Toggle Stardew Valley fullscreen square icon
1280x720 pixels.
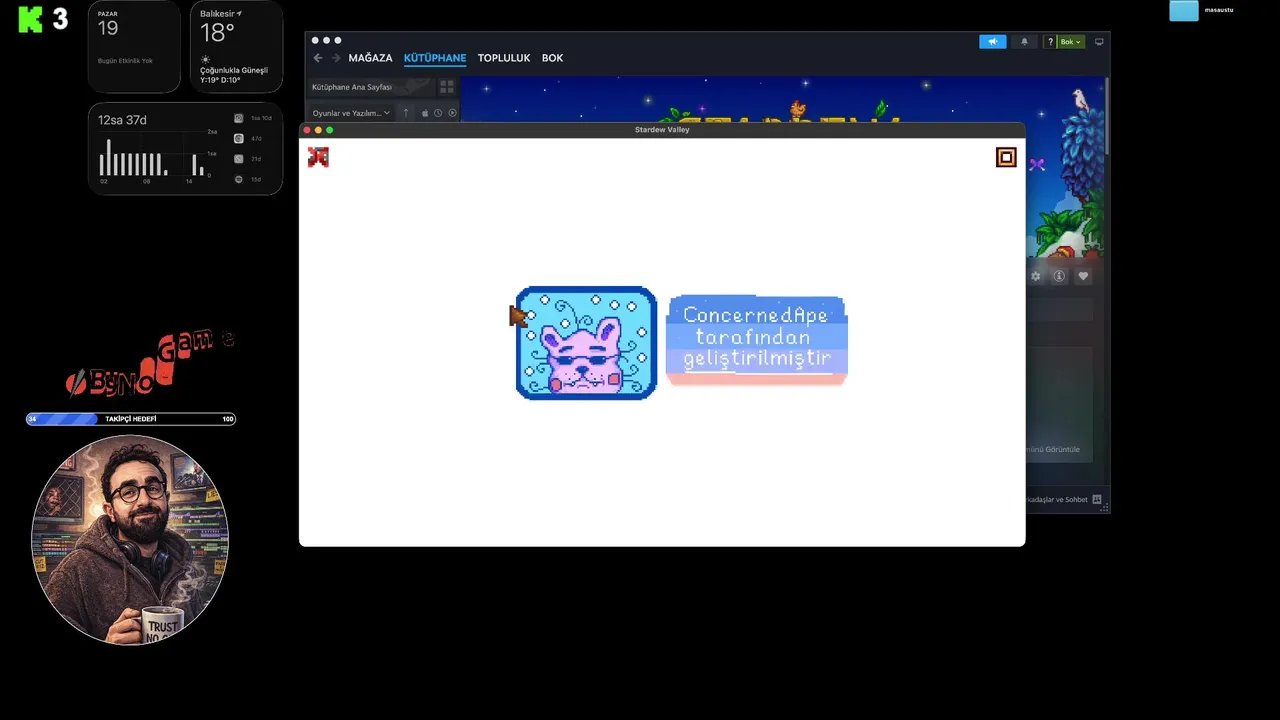(1006, 157)
